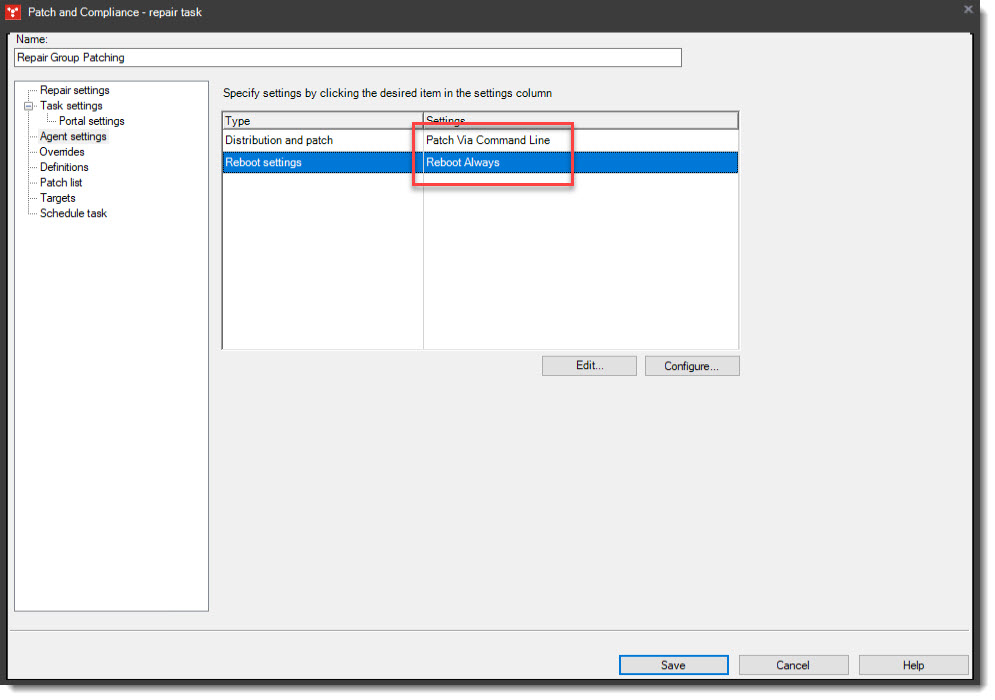Open the Overrides settings page
Screen dimensions: 995x700
coord(62,151)
